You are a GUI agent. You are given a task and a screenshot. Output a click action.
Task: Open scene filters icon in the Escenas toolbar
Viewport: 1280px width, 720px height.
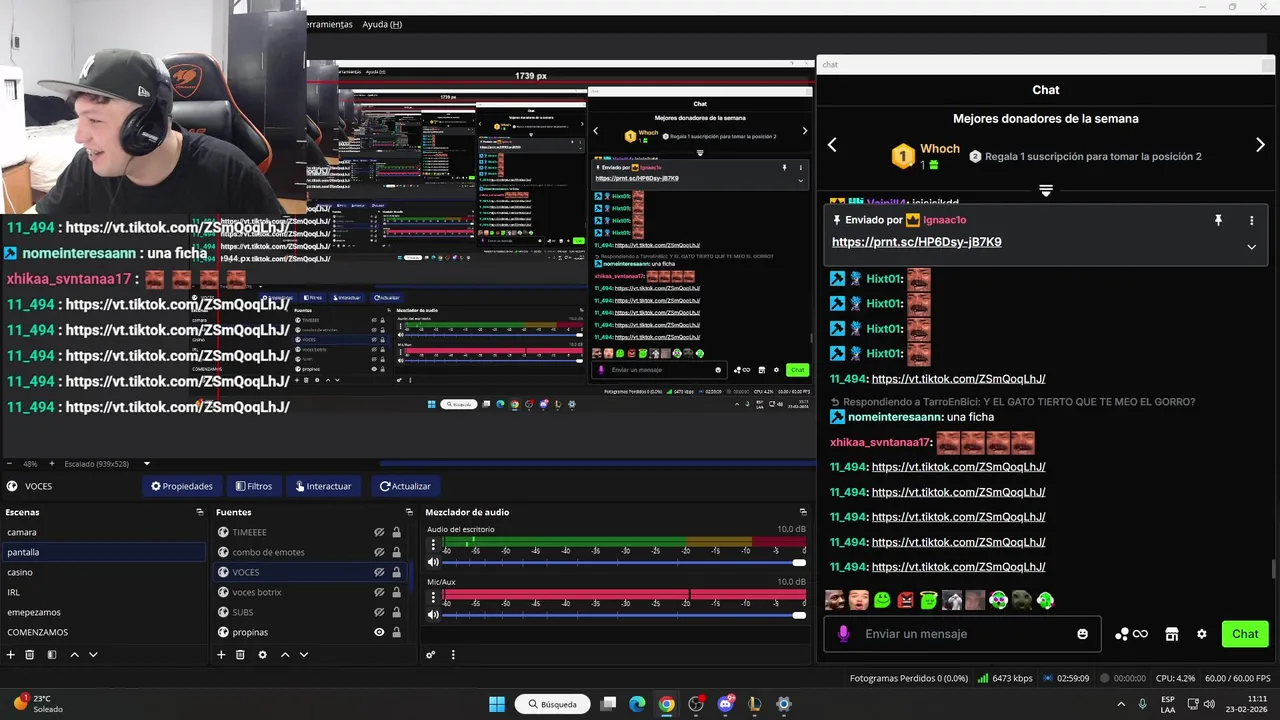pyautogui.click(x=52, y=655)
